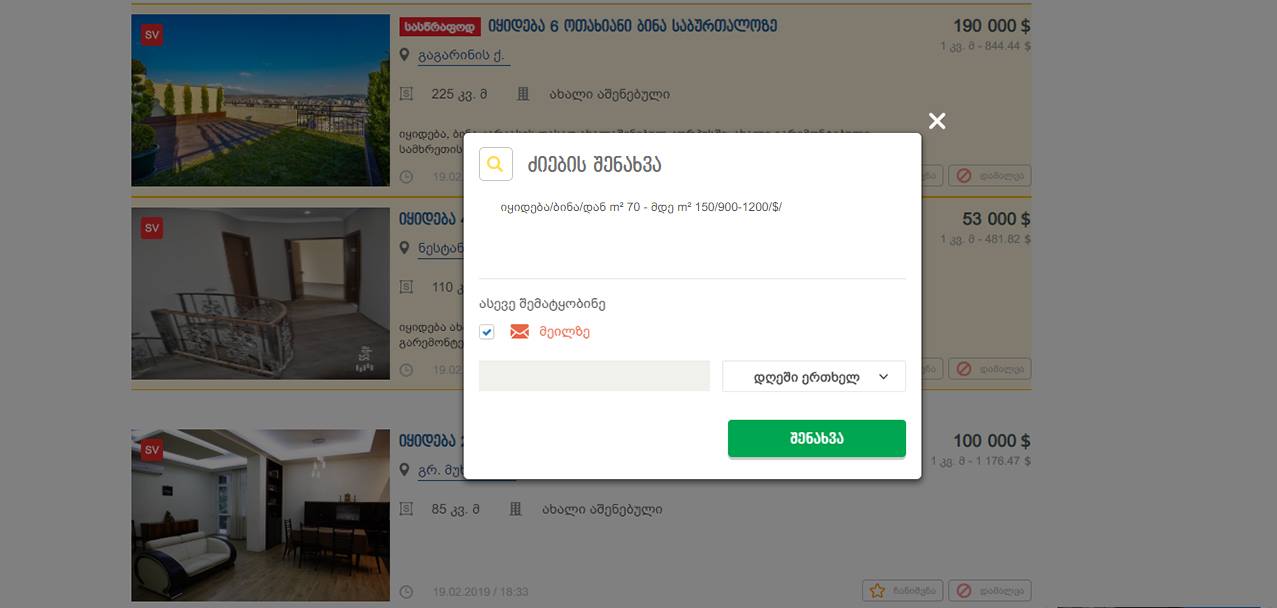This screenshot has height=608, width=1277.
Task: Click SV badge on the first listing photo
Action: (152, 35)
